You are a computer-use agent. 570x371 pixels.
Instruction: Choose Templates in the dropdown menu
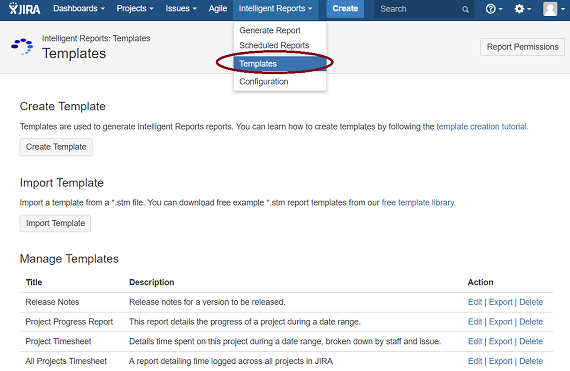280,64
